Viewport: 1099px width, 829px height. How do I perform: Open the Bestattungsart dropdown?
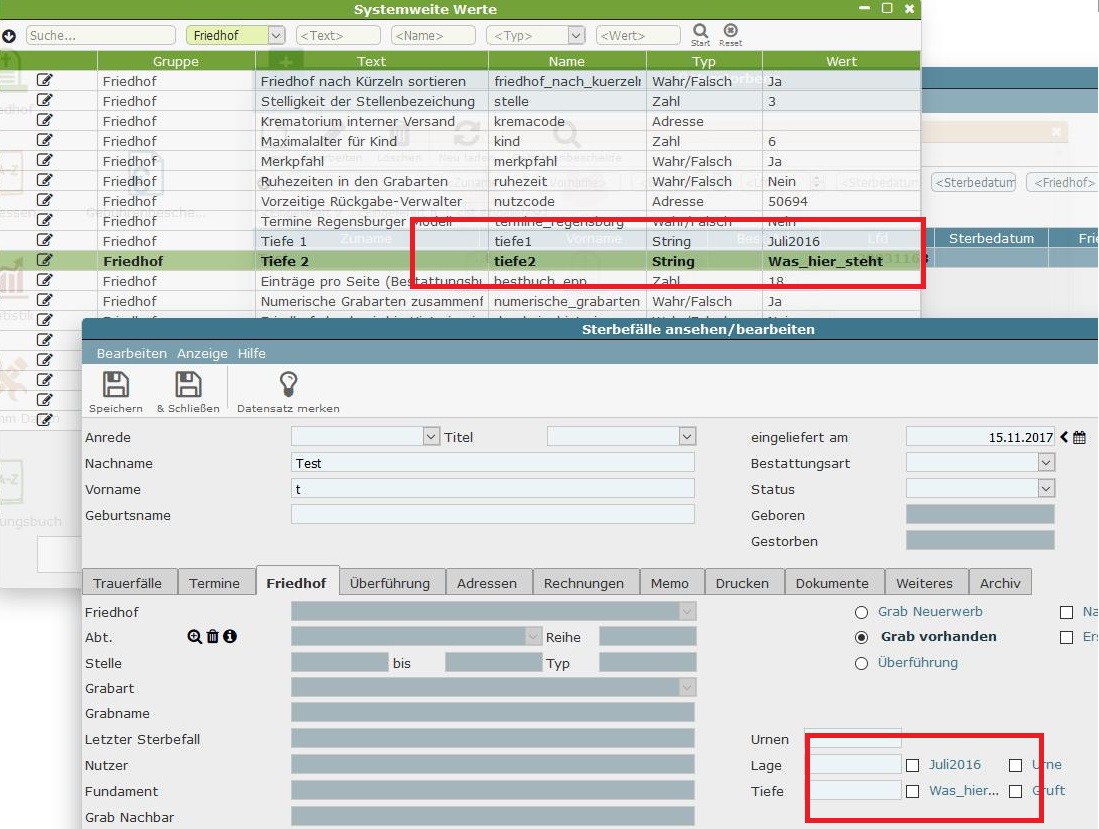click(1046, 463)
